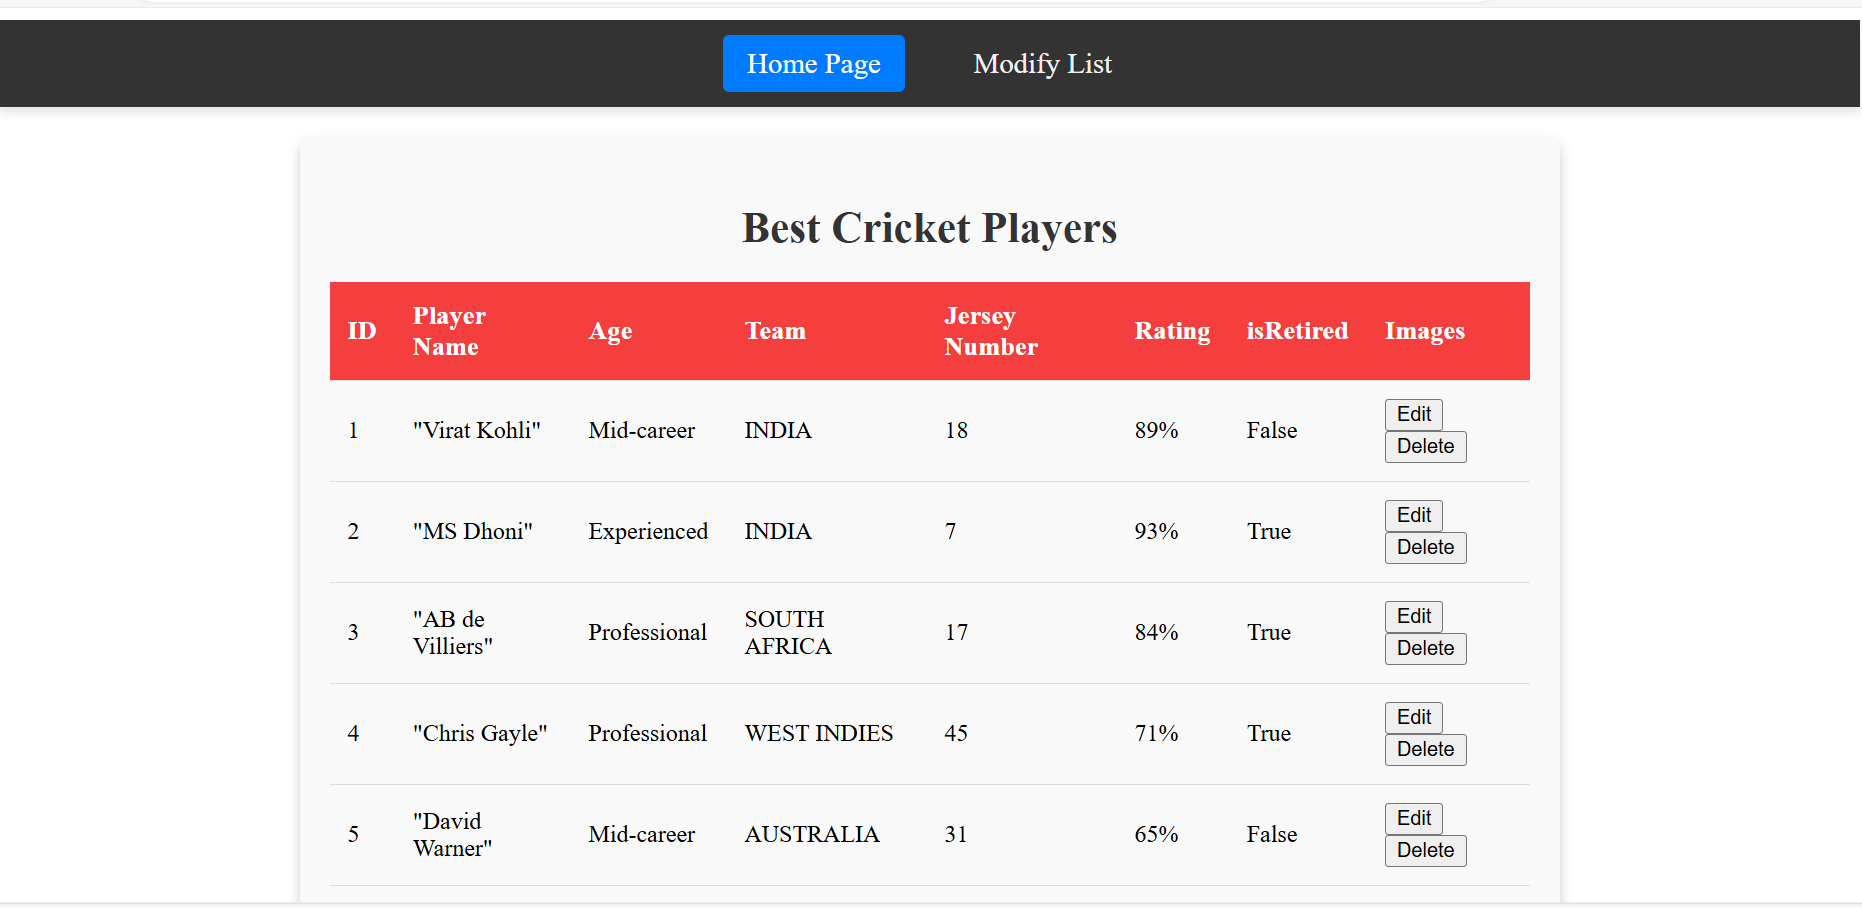Open the Home Page tab
Viewport: 1862px width, 908px height.
click(813, 63)
